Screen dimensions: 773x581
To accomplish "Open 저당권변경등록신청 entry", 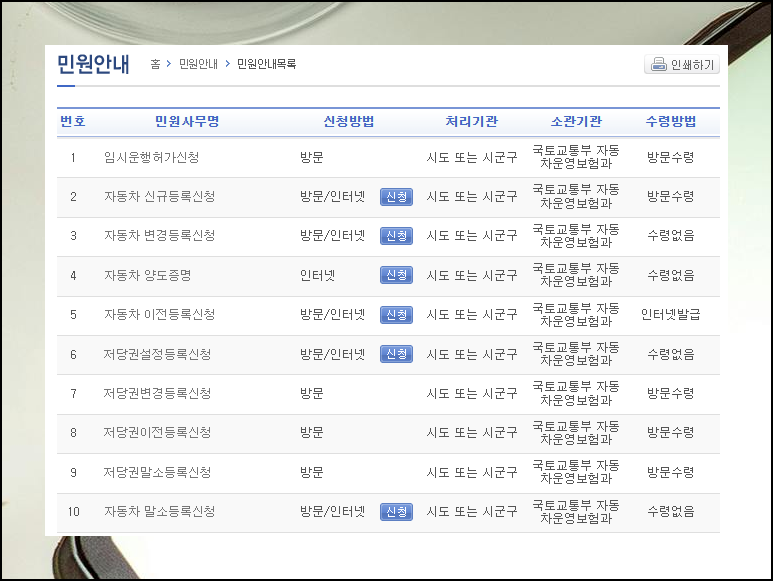I will click(157, 393).
